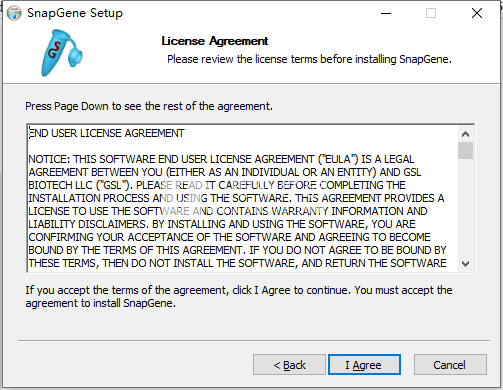Accept the terms with I Agree
503x390 pixels.
pyautogui.click(x=364, y=365)
